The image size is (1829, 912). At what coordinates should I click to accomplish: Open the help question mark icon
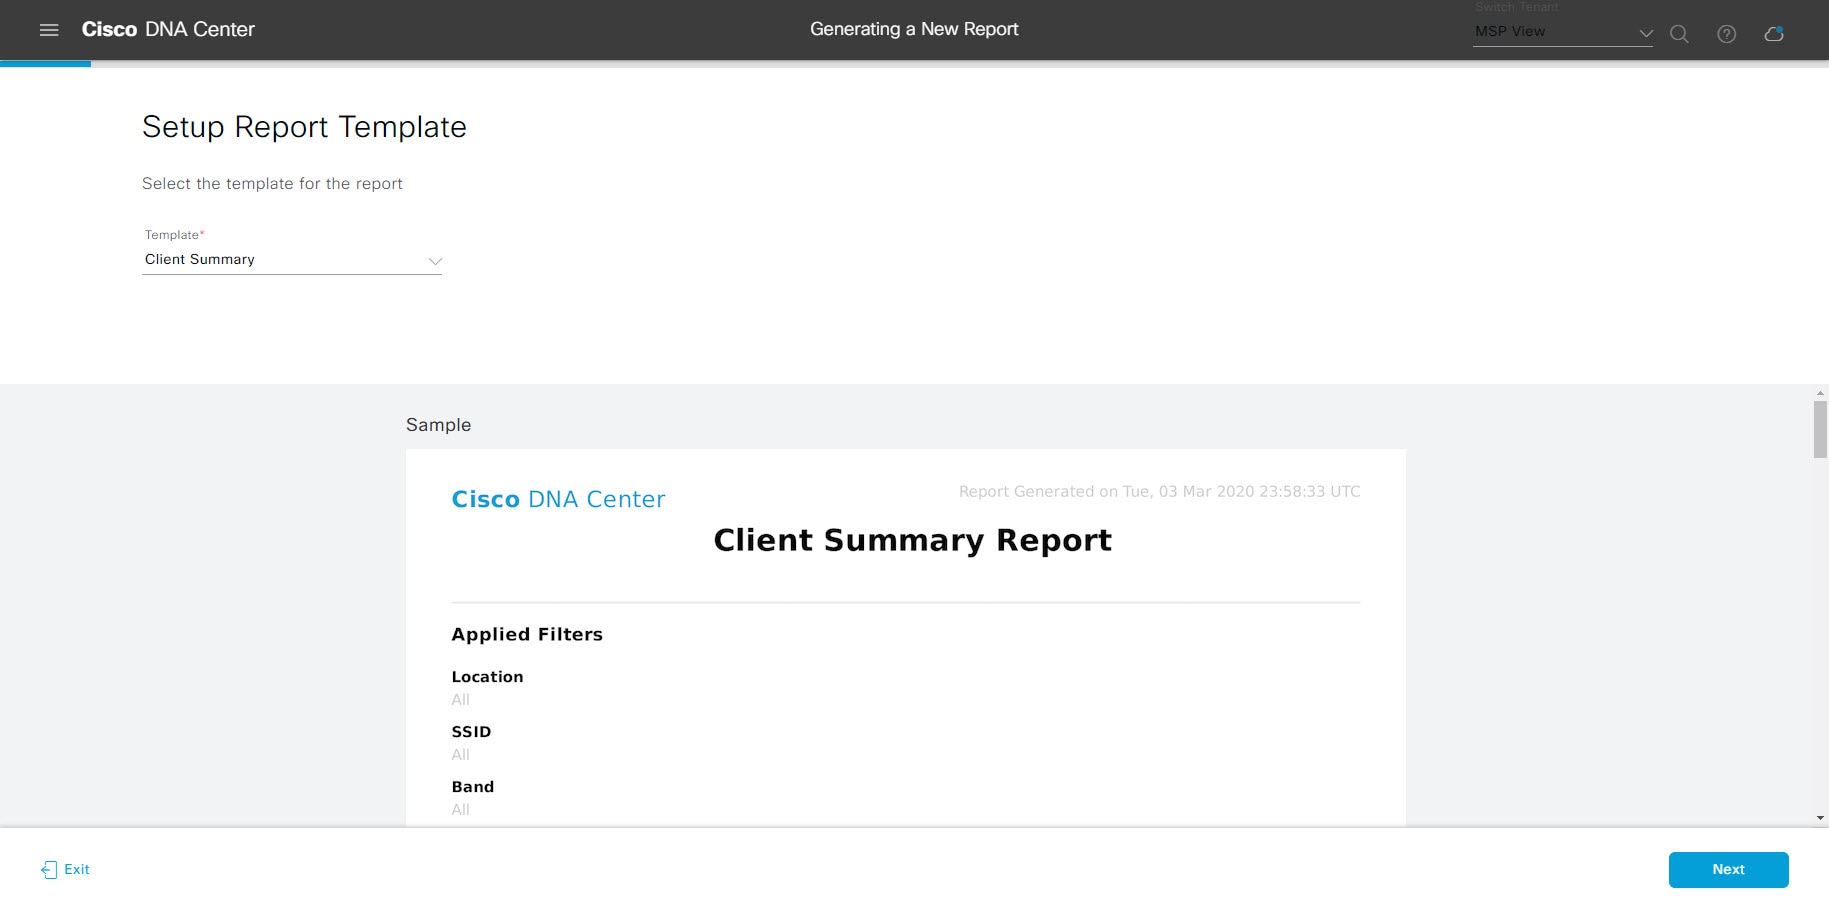pyautogui.click(x=1726, y=34)
